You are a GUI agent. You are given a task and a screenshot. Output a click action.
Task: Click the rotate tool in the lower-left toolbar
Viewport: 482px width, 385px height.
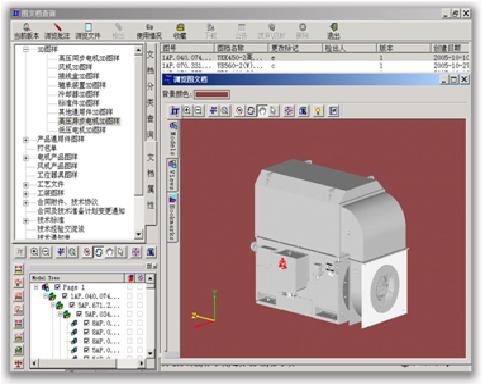(x=98, y=252)
